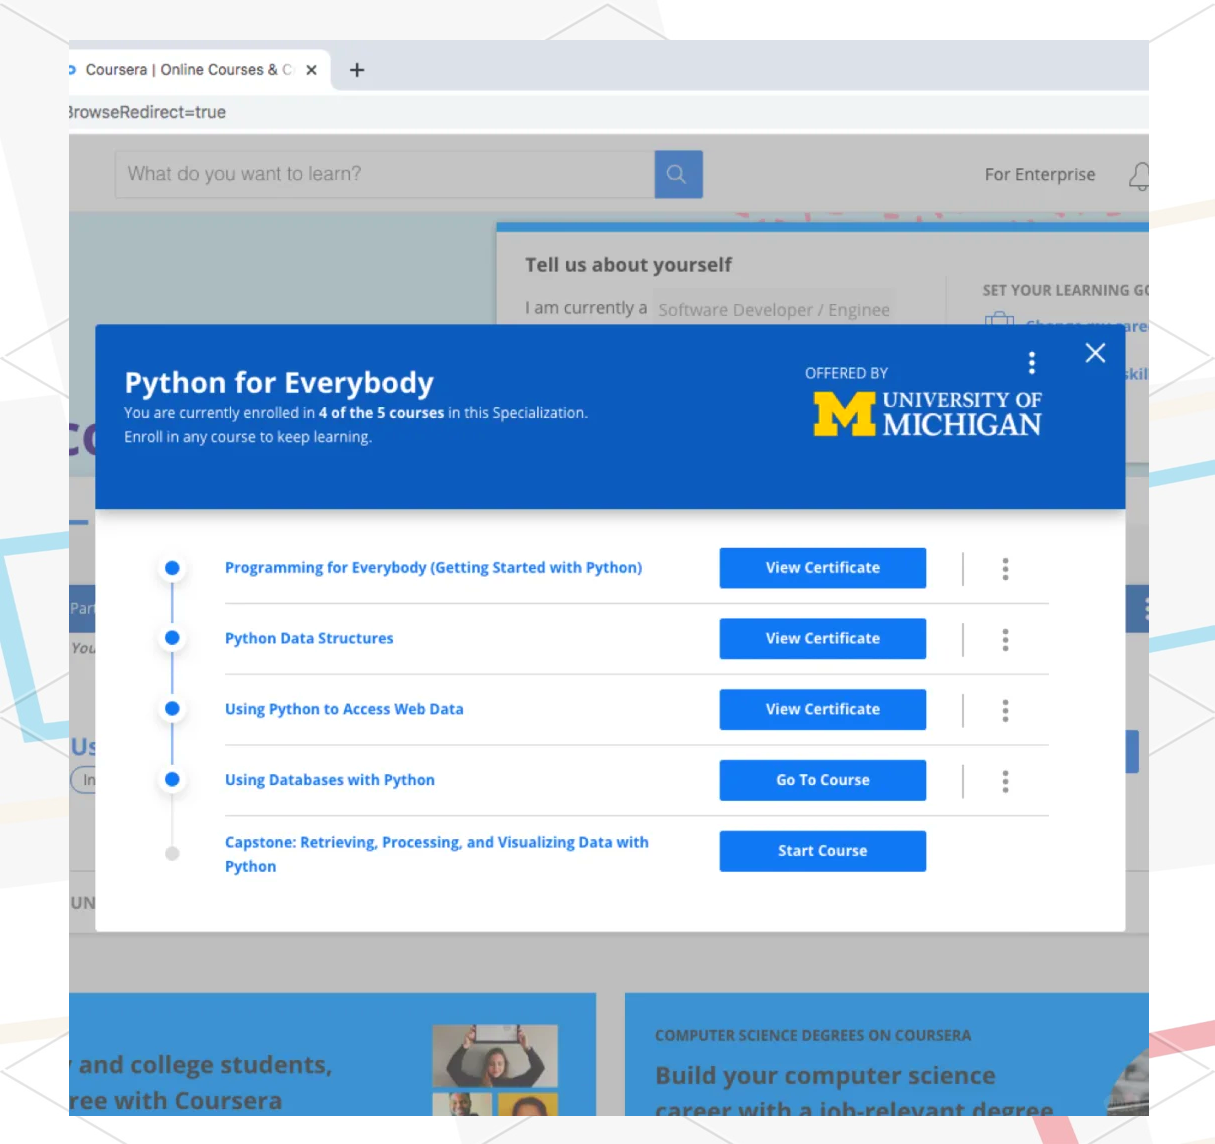Viewport: 1215px width, 1144px height.
Task: Open options menu for Using Python to Access Web Data
Action: pyautogui.click(x=1005, y=711)
